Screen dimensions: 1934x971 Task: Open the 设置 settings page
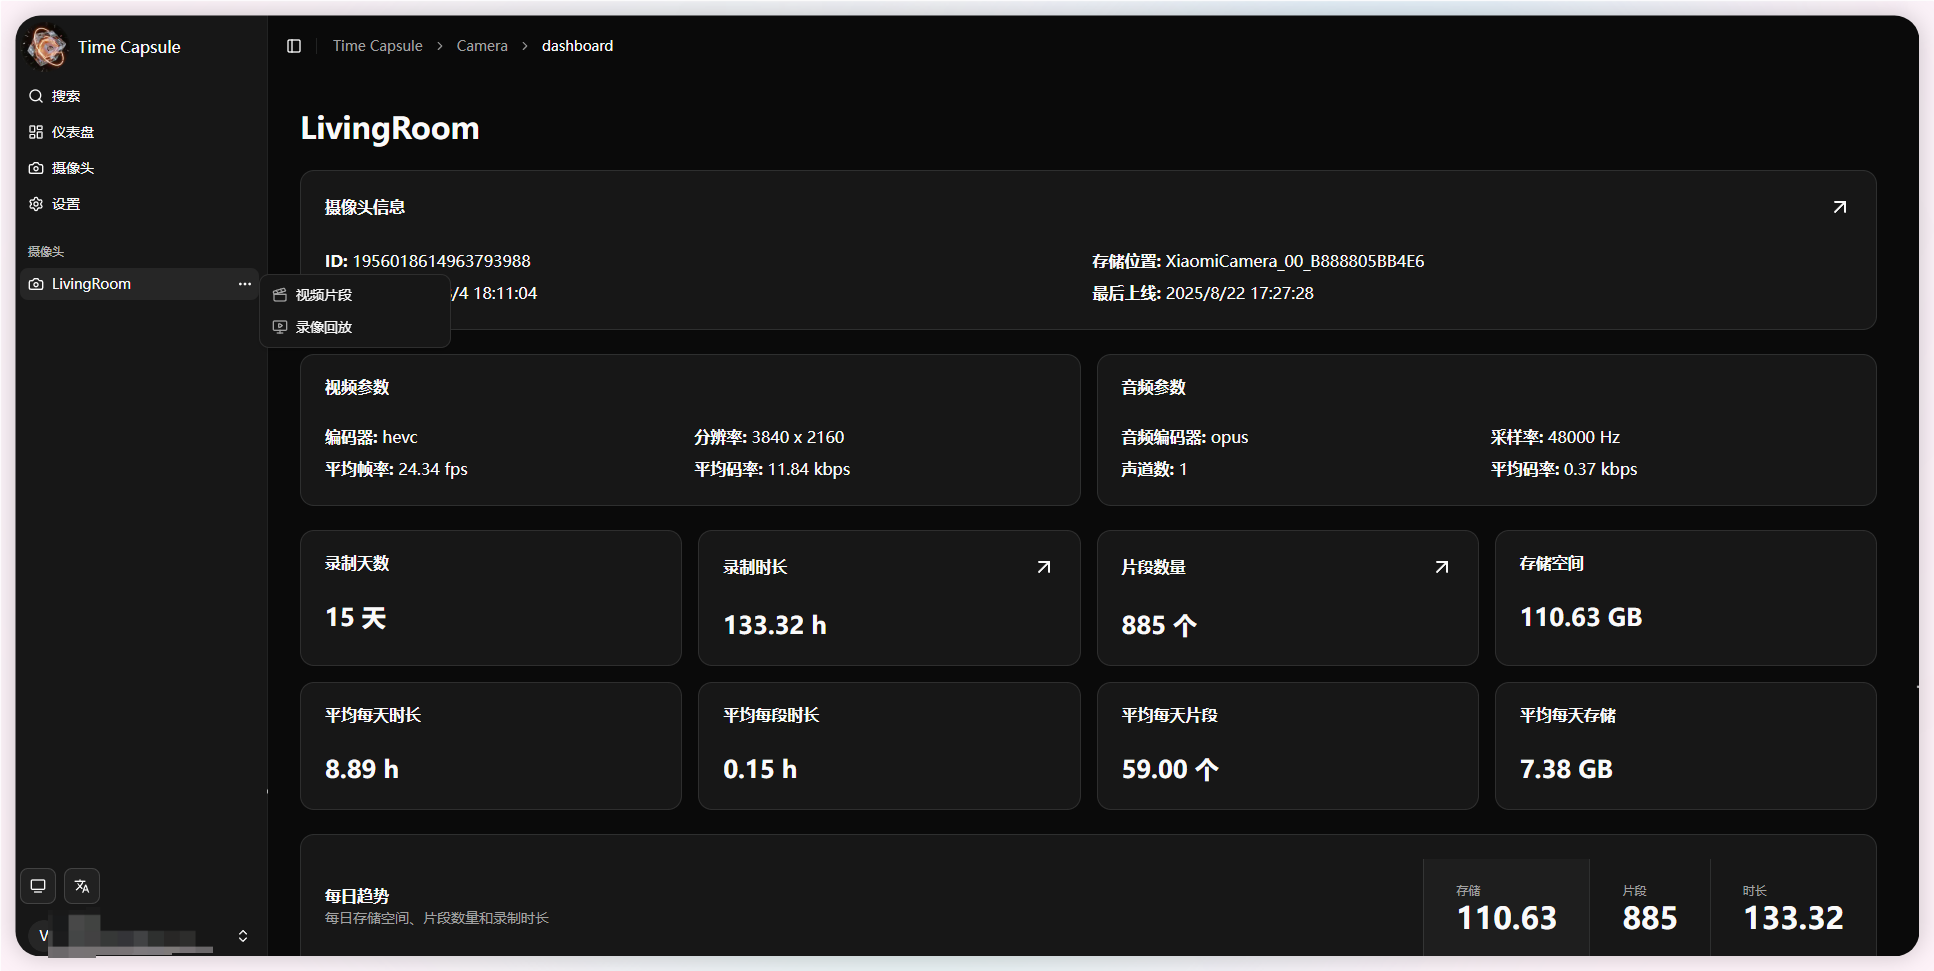click(66, 203)
